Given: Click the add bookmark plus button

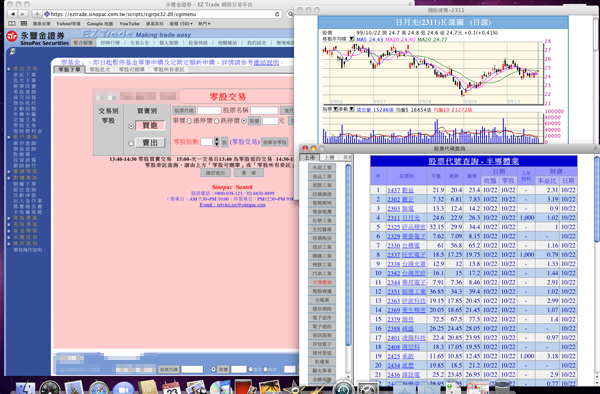Looking at the screenshot, I should click(x=37, y=14).
